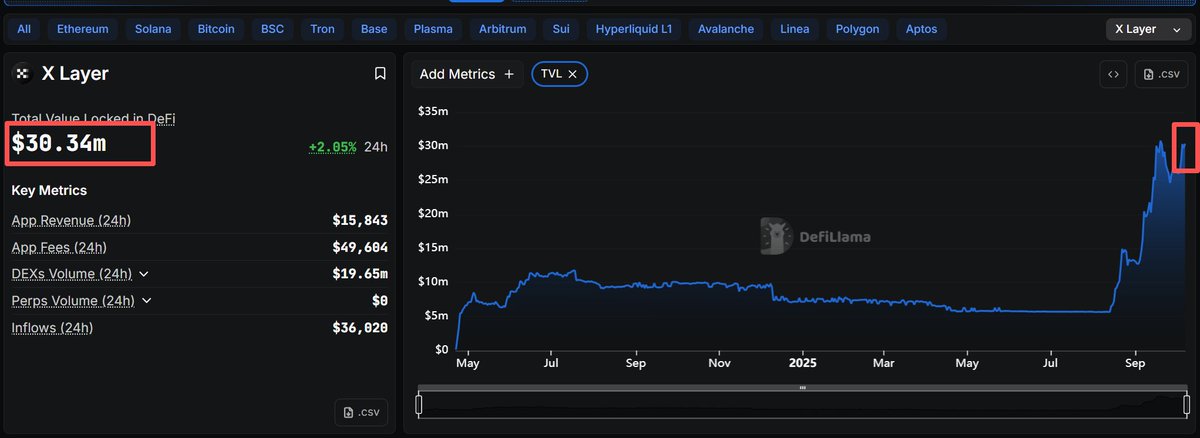Open the Base chain tab

(x=374, y=29)
